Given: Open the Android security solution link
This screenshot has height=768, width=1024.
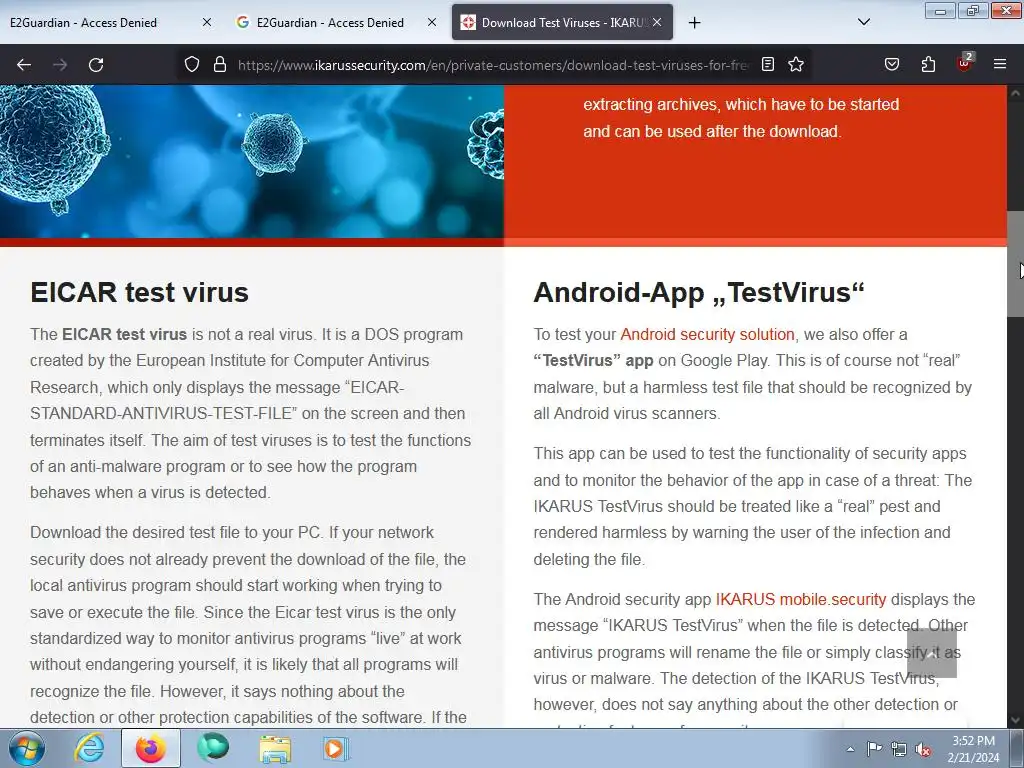Looking at the screenshot, I should (x=707, y=334).
